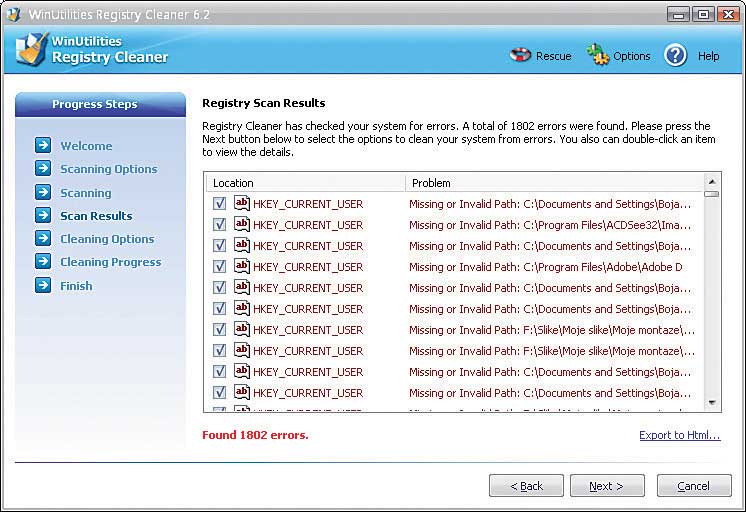This screenshot has height=512, width=746.
Task: Click the WinUtilities broom logo in the header
Action: point(31,49)
